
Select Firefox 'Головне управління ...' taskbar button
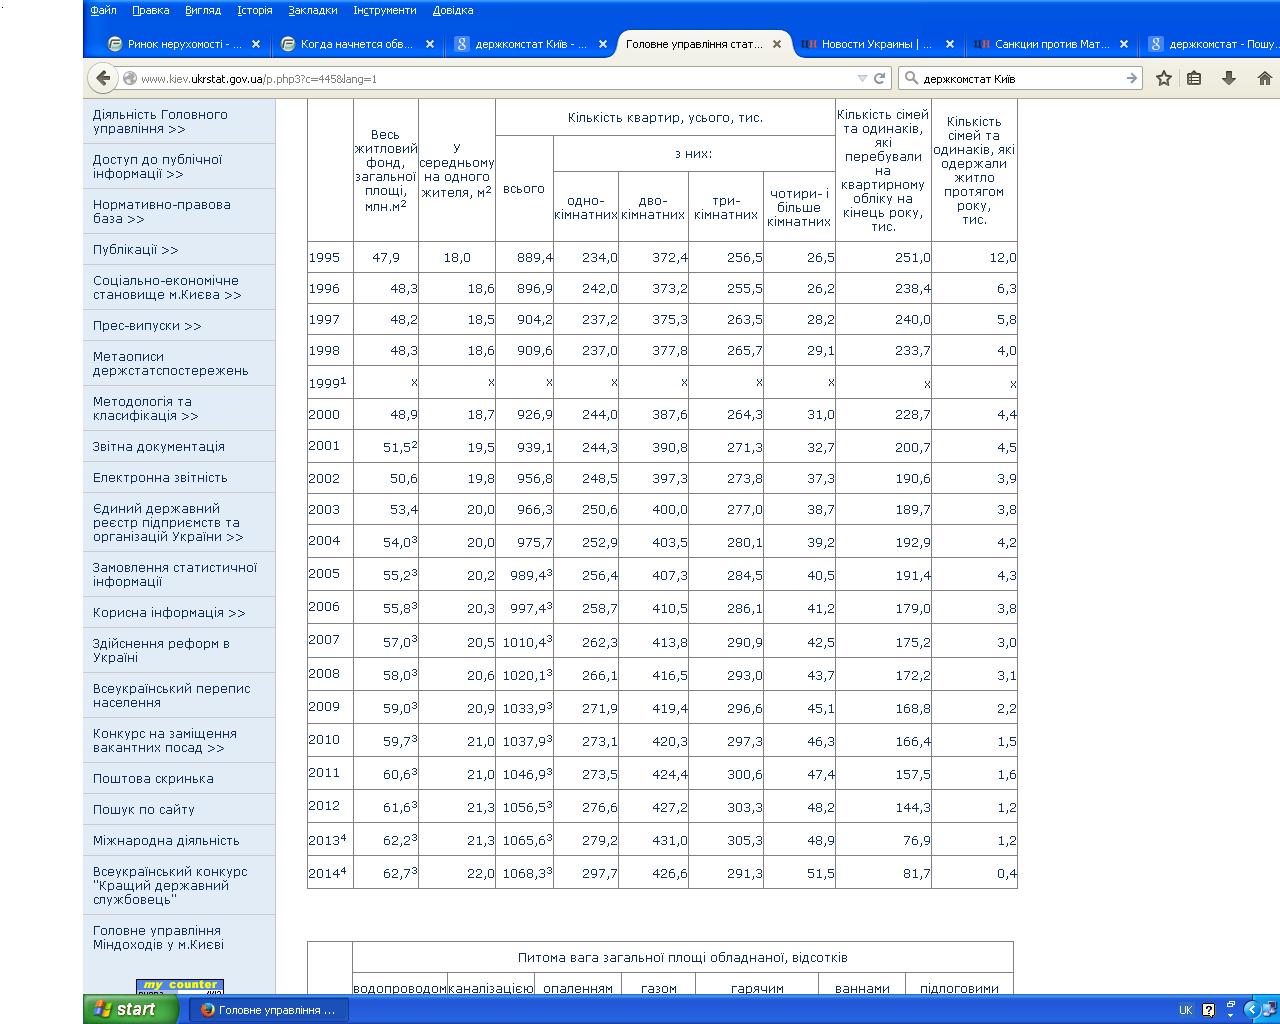tap(270, 1010)
